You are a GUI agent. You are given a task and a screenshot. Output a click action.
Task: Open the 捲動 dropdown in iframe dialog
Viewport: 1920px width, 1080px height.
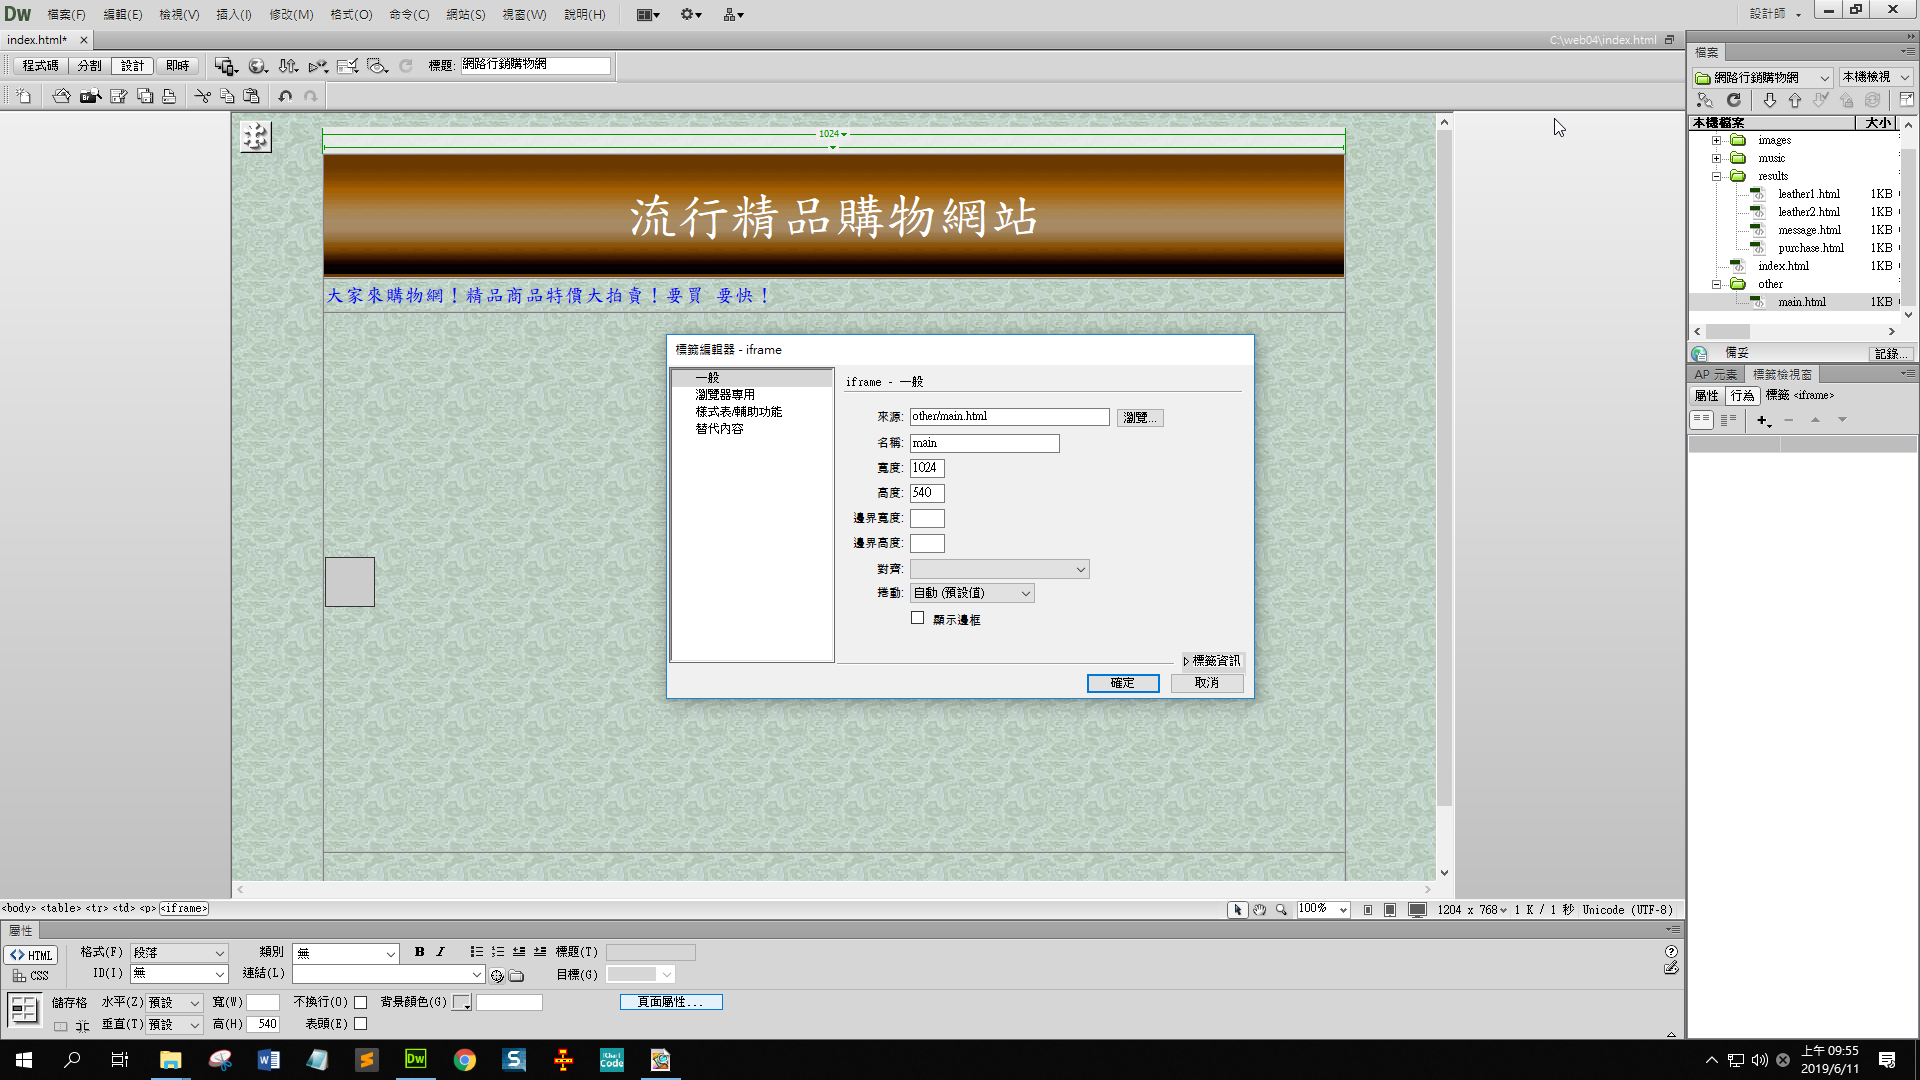point(971,593)
